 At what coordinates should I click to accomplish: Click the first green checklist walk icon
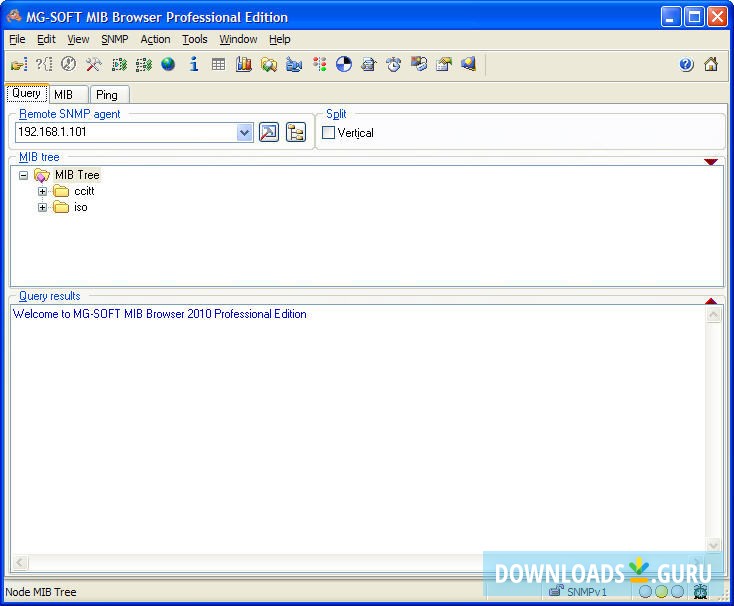point(119,64)
